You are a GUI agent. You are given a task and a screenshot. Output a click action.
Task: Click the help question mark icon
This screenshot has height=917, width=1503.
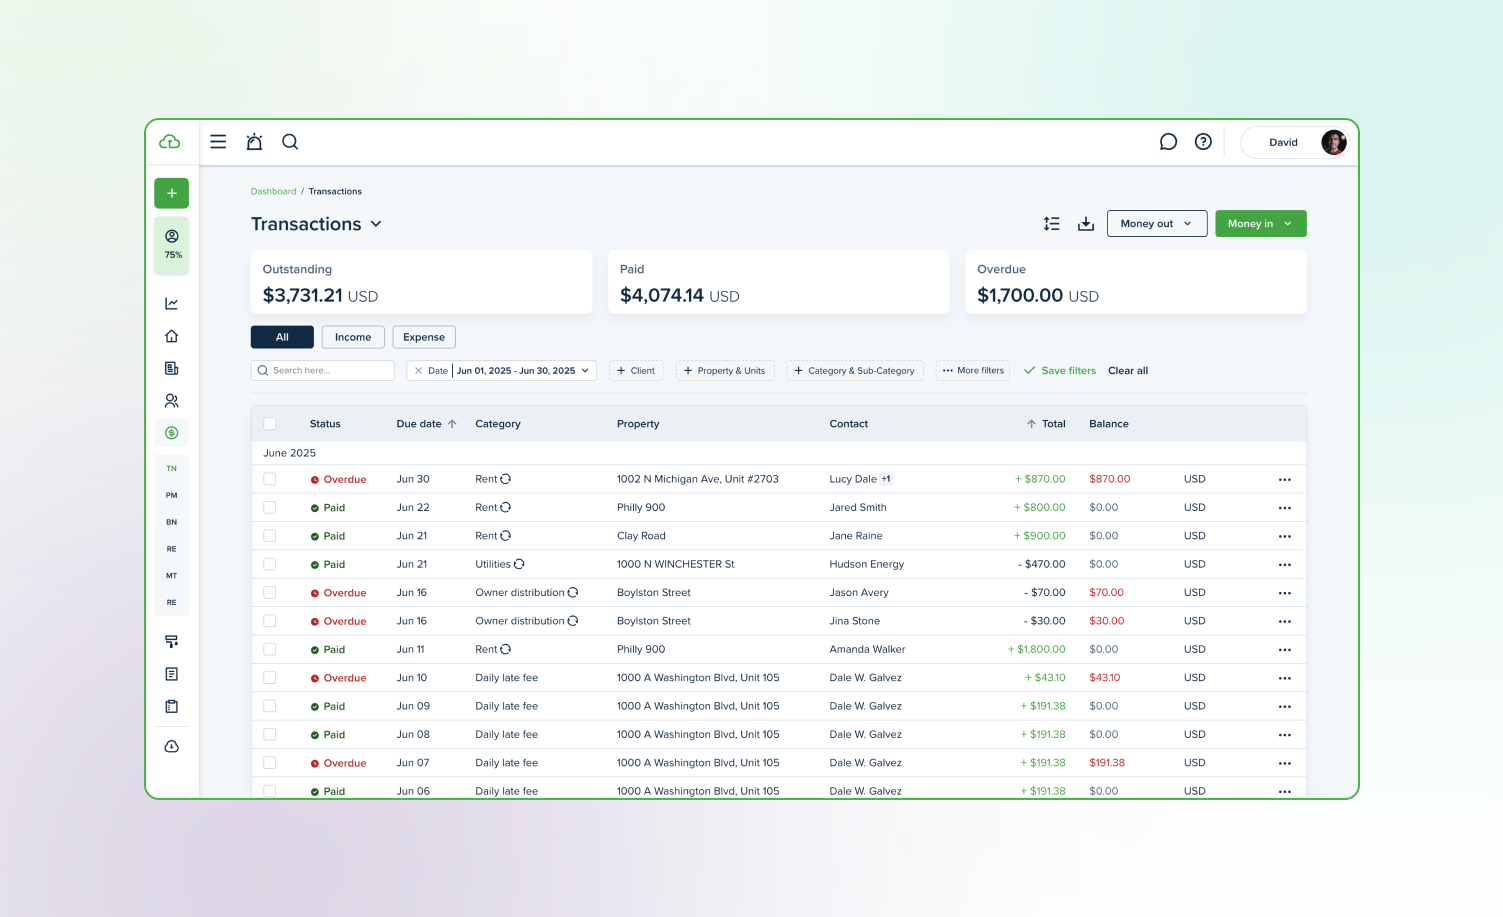coord(1203,142)
